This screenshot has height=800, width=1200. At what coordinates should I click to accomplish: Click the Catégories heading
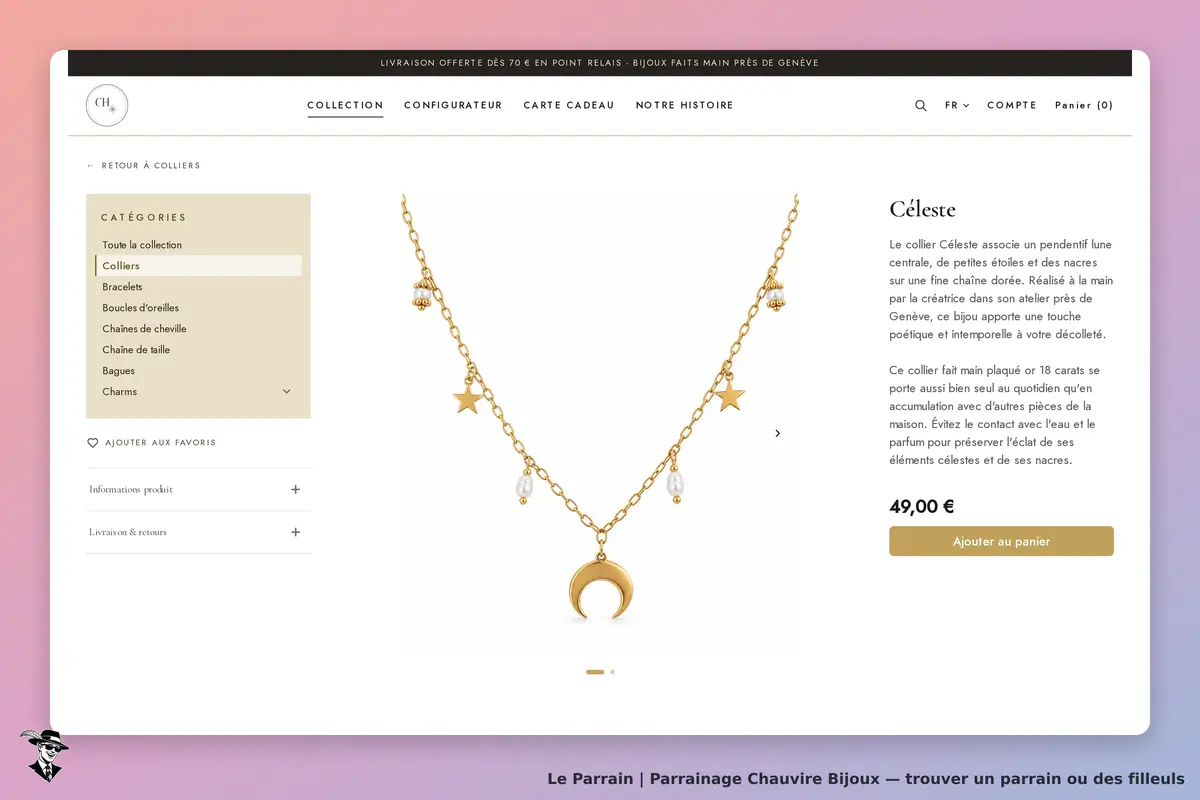[144, 217]
